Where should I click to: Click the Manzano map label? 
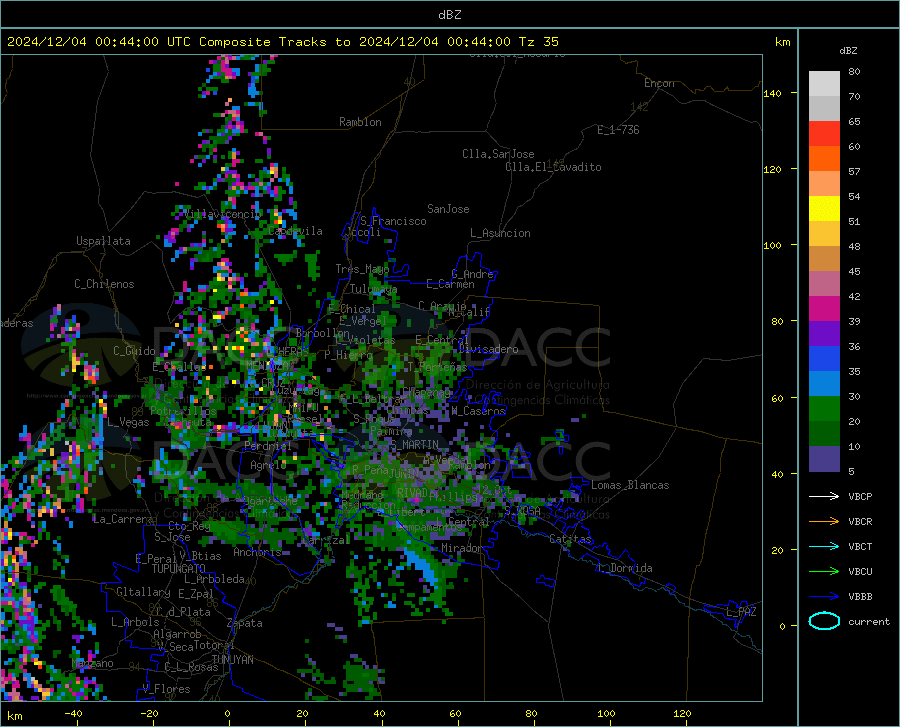[92, 663]
